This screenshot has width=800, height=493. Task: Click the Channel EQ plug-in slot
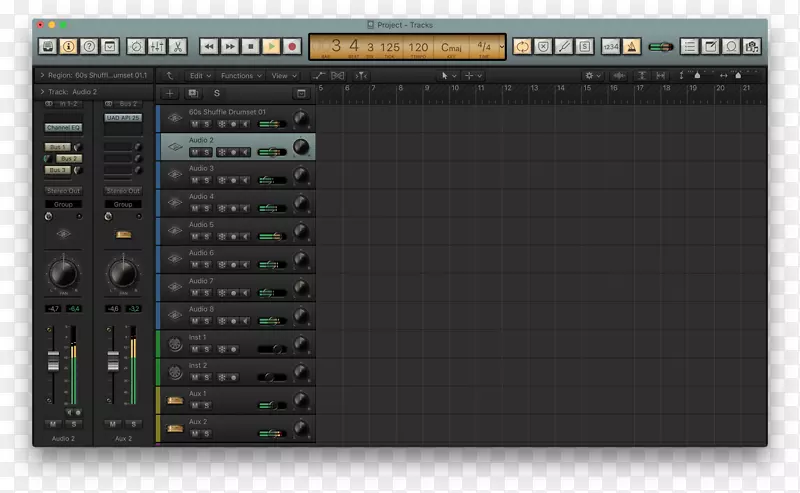click(63, 128)
